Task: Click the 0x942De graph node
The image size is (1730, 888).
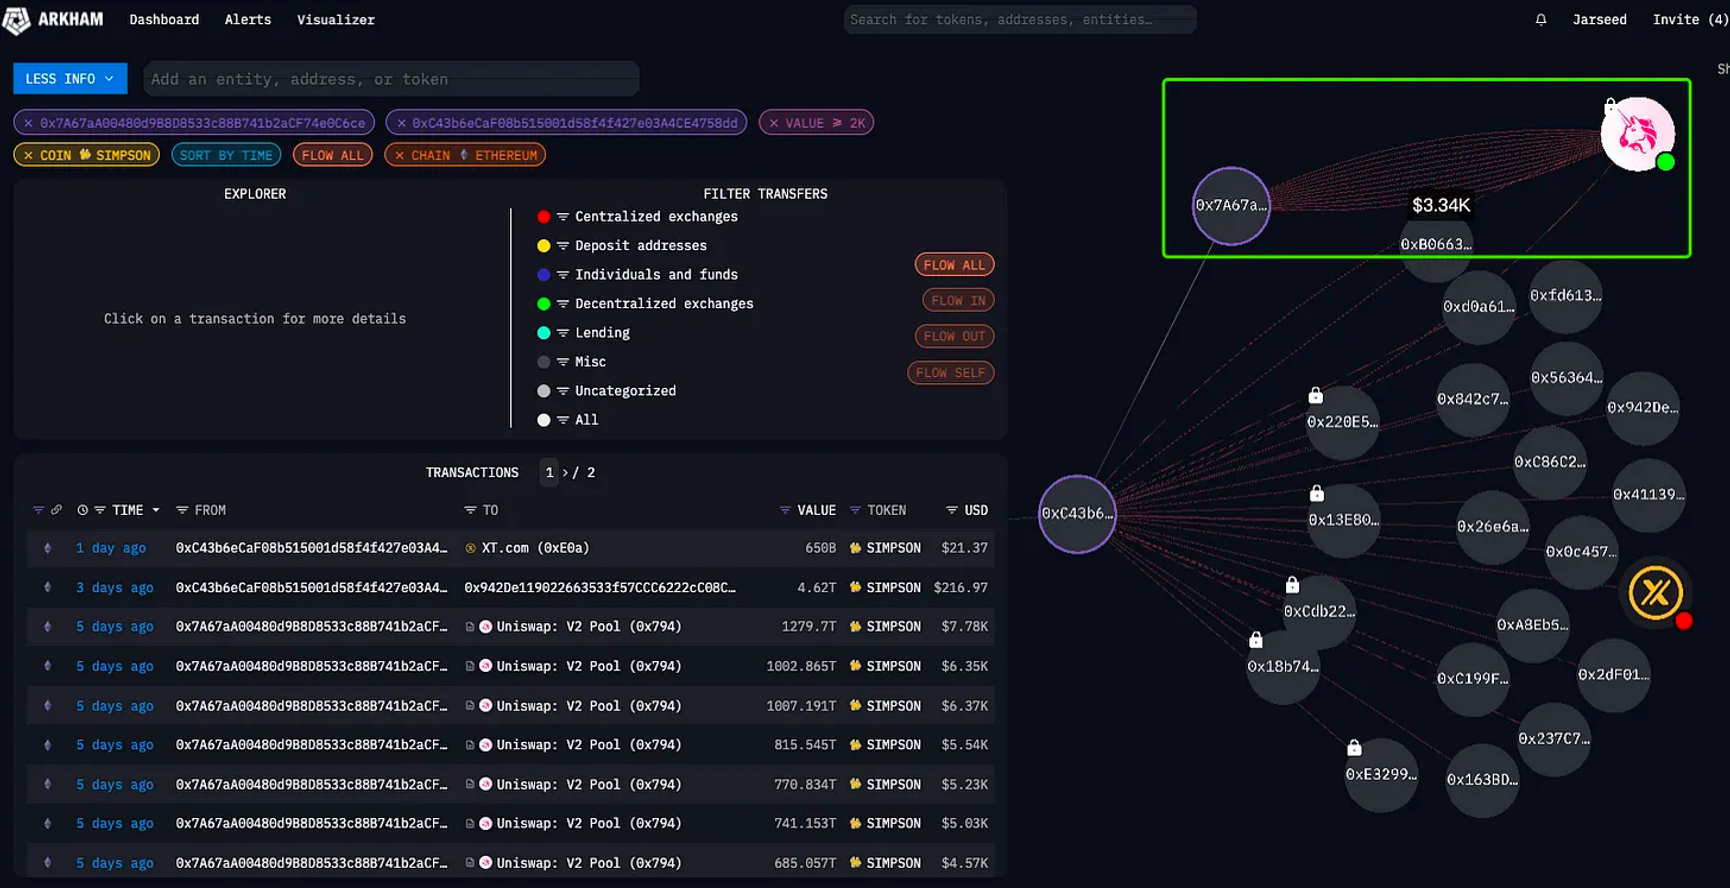Action: pyautogui.click(x=1643, y=408)
